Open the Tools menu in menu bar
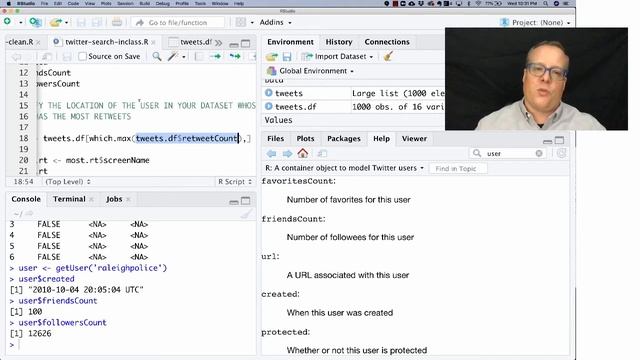Viewport: 640px width, 360px height. click(200, 3)
